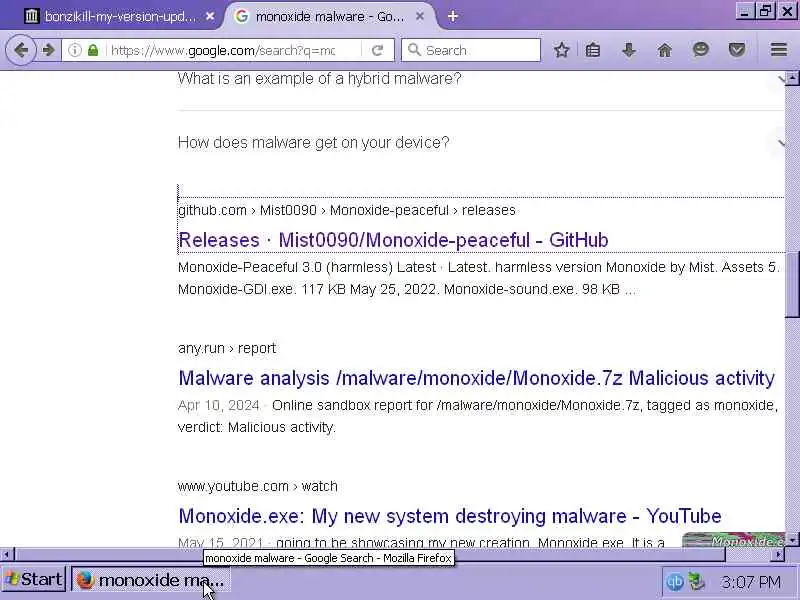This screenshot has width=800, height=600.
Task: Switch to bonzikill-my-version-upd tab
Action: [x=120, y=16]
